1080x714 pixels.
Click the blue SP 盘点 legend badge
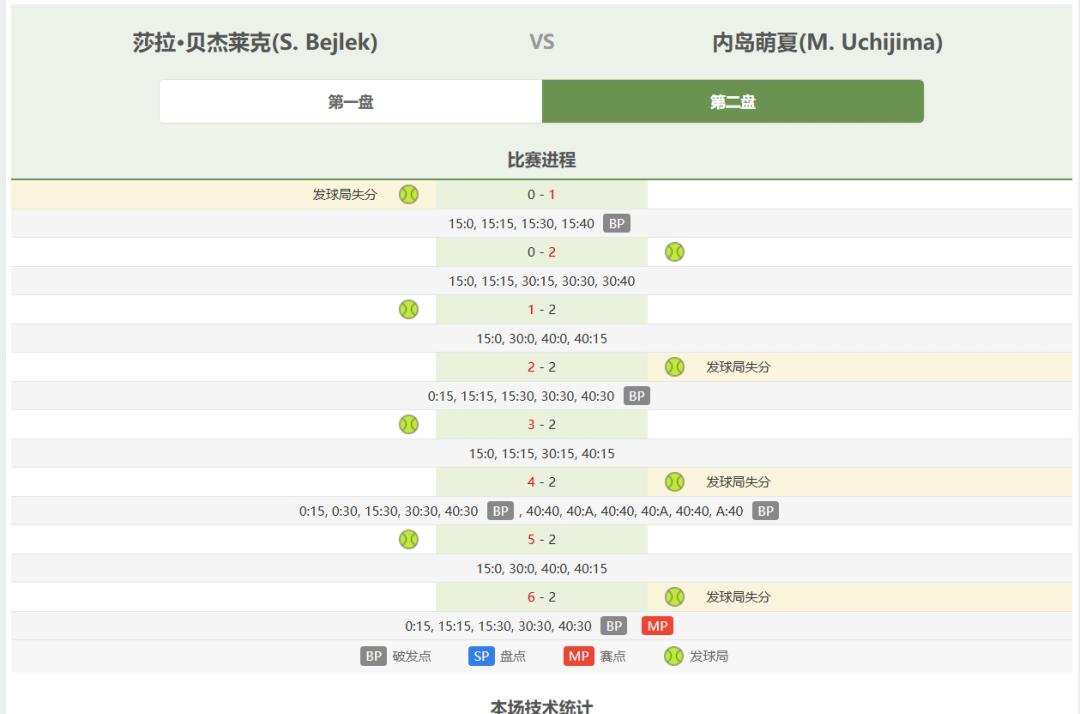coord(481,656)
